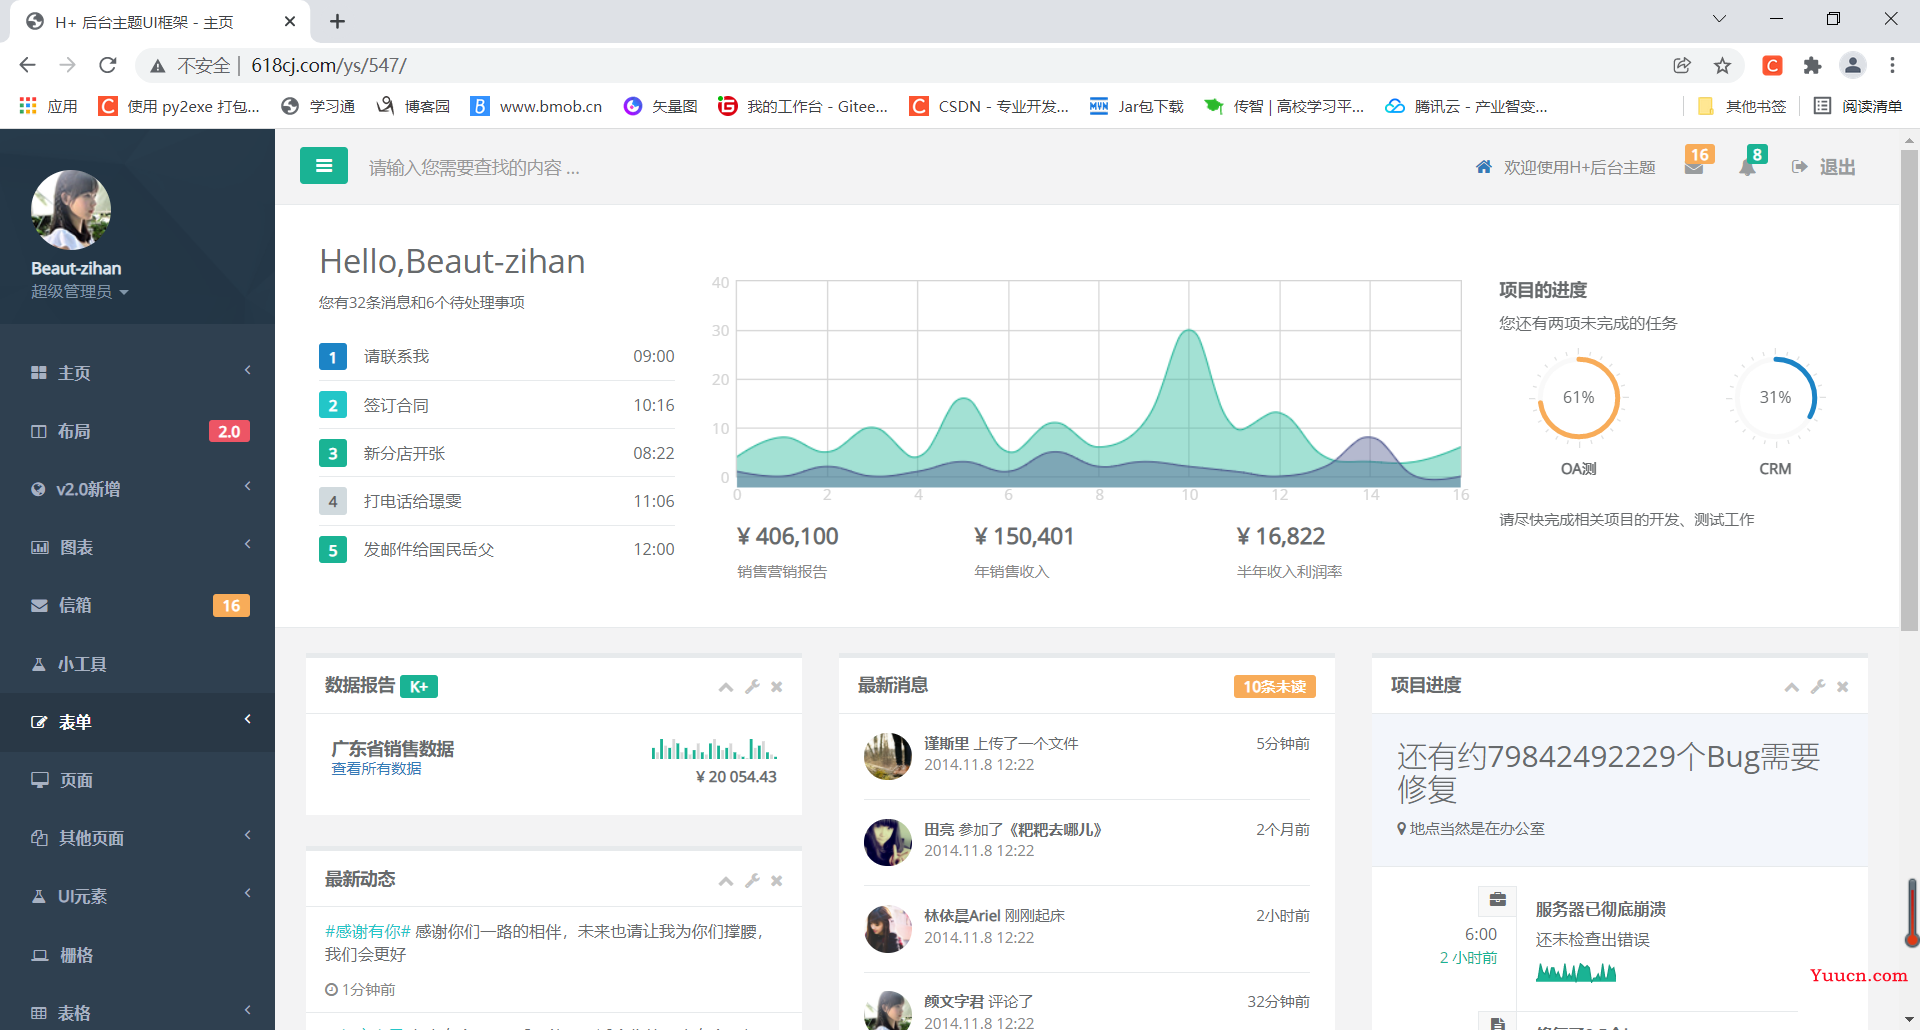
Task: Open wrench settings in 数据报告 panel
Action: tap(752, 687)
